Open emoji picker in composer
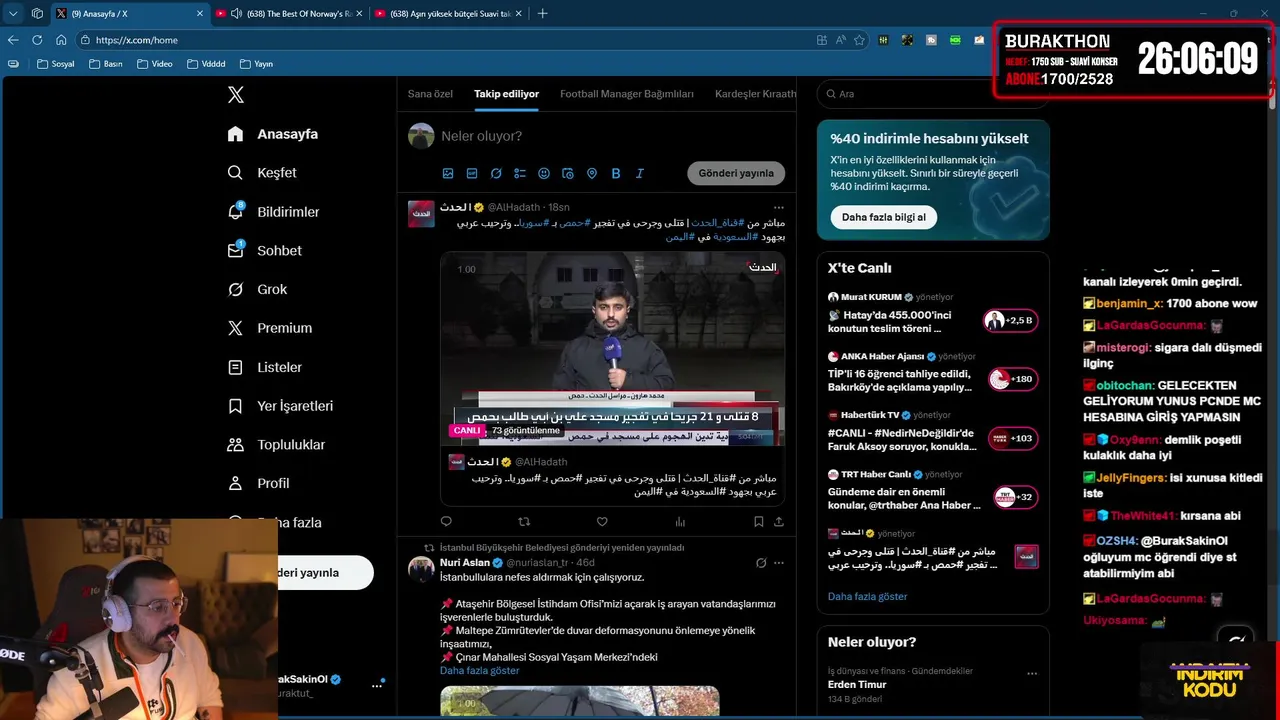The height and width of the screenshot is (720, 1280). [x=544, y=173]
